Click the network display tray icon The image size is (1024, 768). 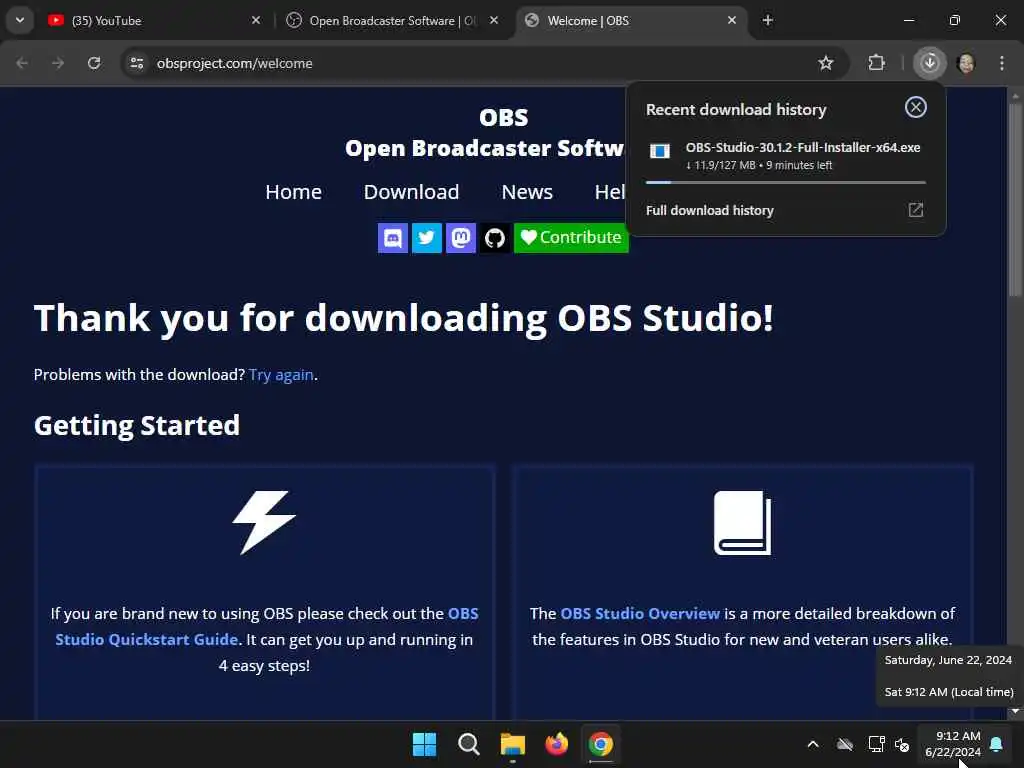tap(876, 744)
